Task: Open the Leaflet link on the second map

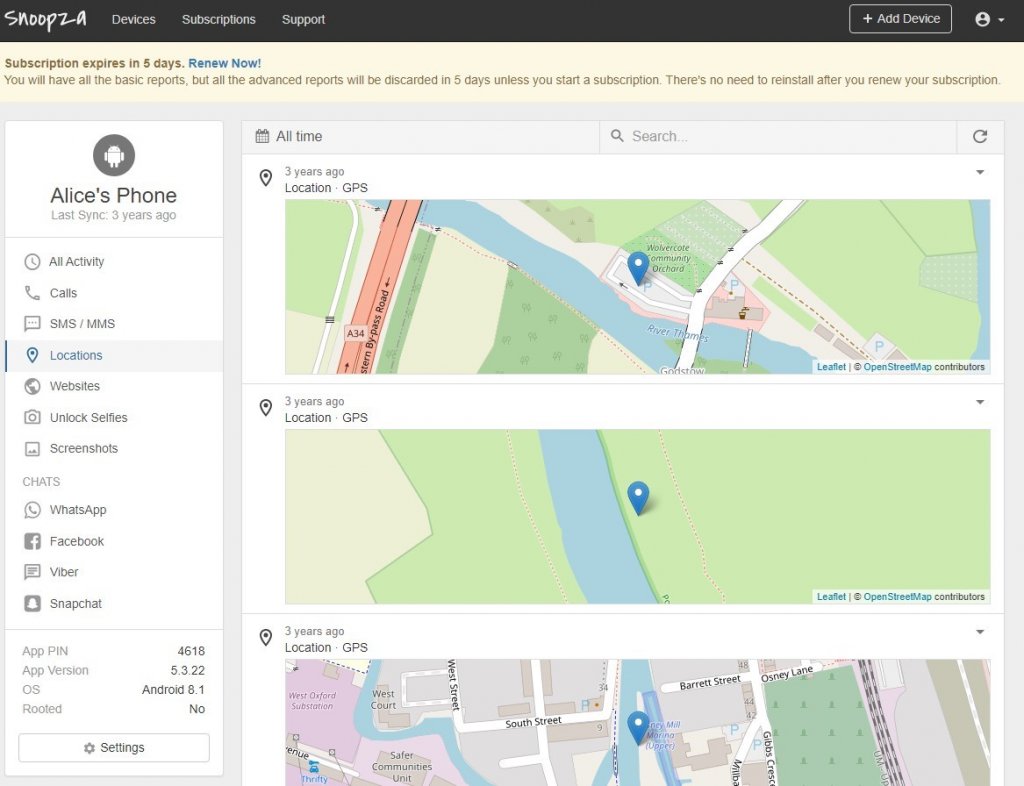Action: pyautogui.click(x=831, y=597)
